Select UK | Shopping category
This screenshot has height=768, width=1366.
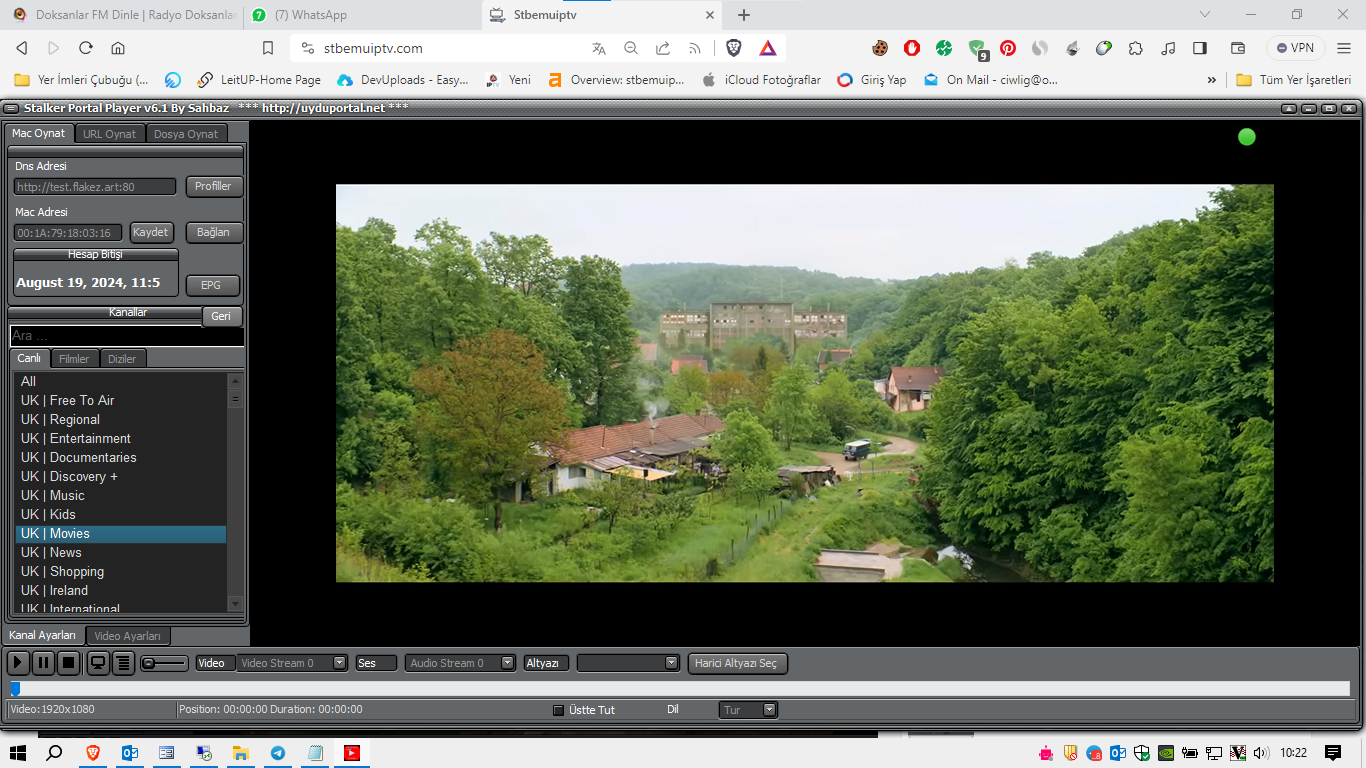120,571
